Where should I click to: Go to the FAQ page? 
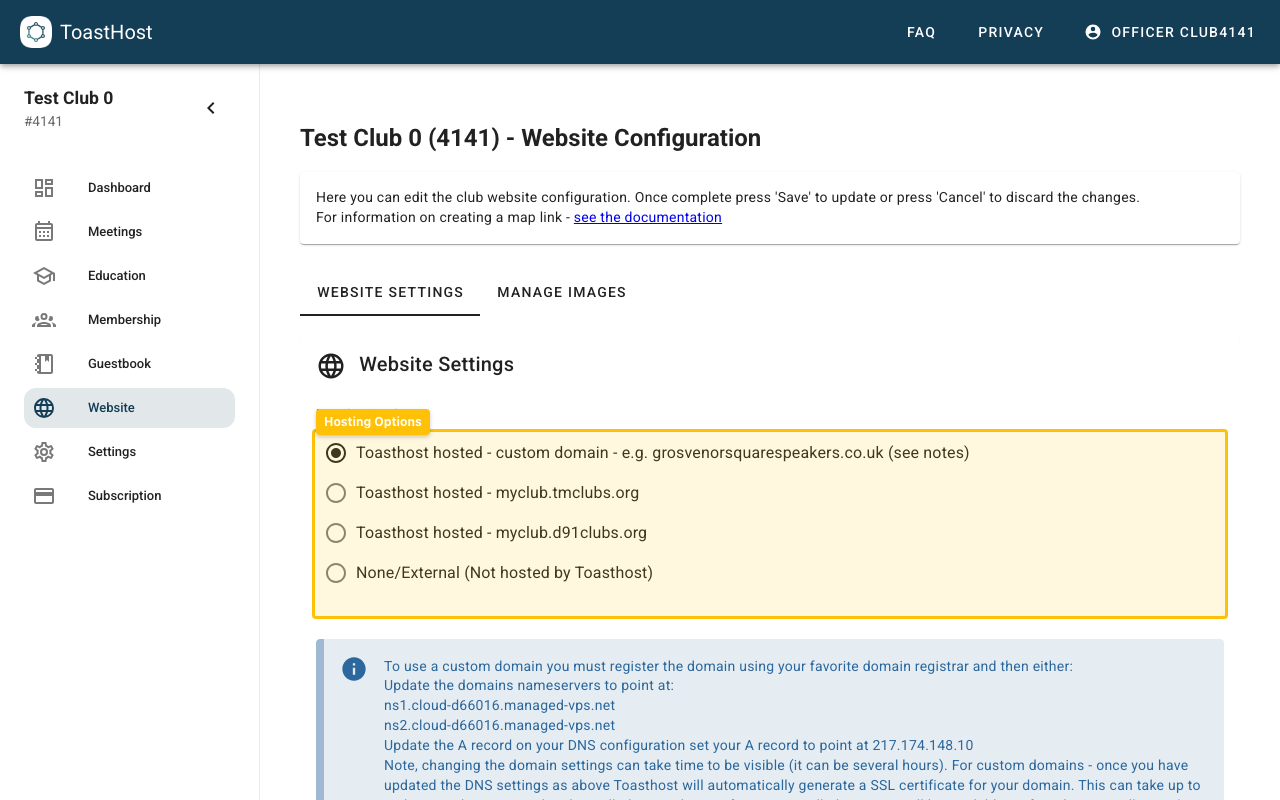(x=921, y=32)
